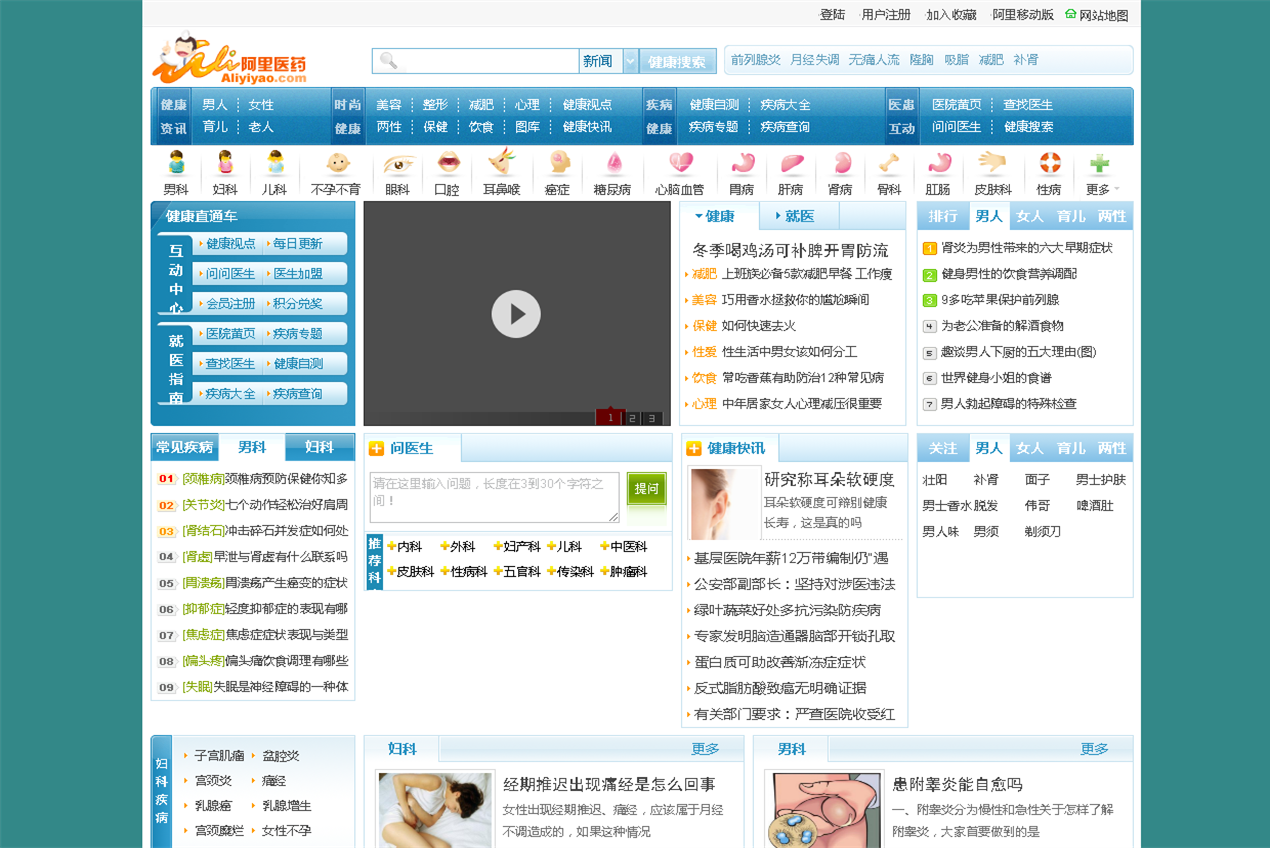Open the 用户注册 link
Image resolution: width=1270 pixels, height=848 pixels.
click(886, 15)
